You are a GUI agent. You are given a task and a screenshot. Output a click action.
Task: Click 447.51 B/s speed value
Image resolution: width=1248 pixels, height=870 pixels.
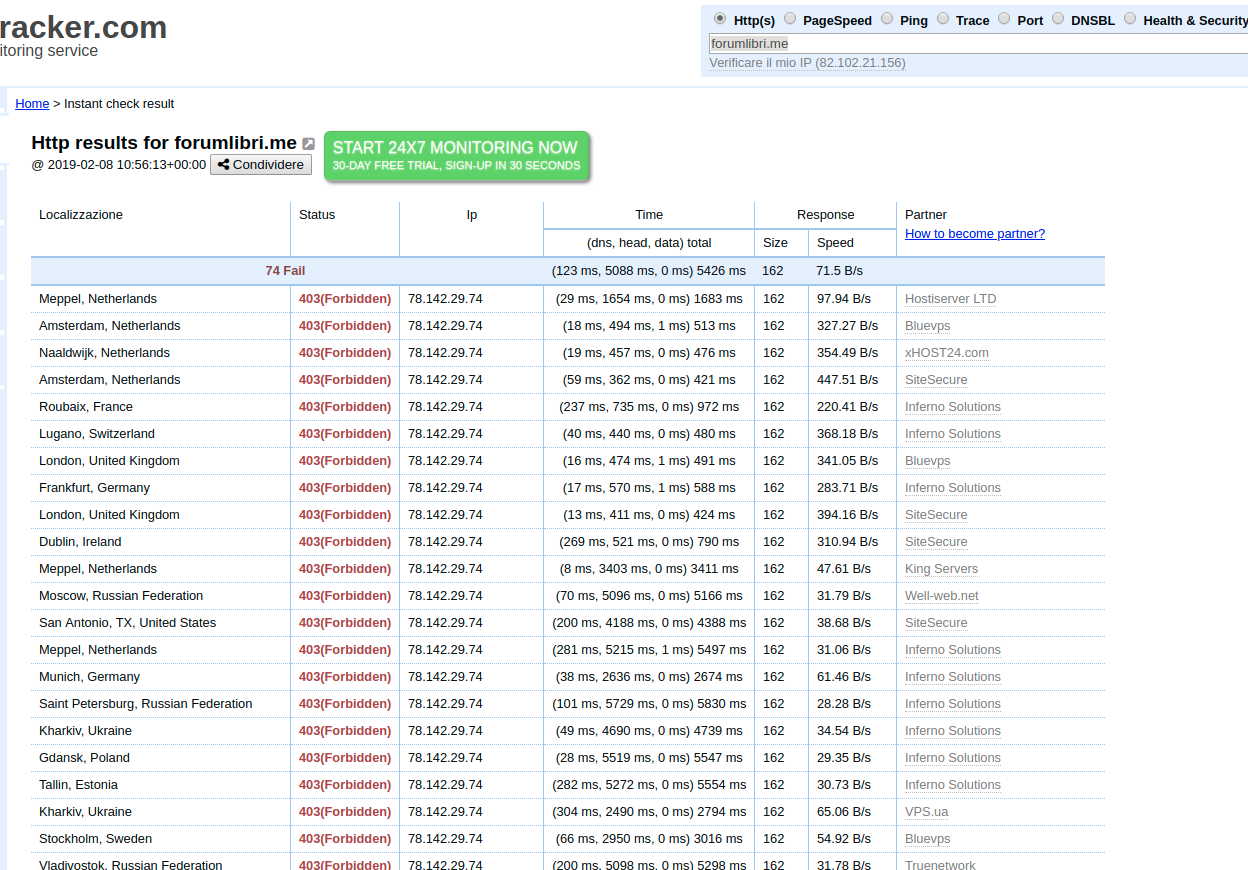point(847,380)
